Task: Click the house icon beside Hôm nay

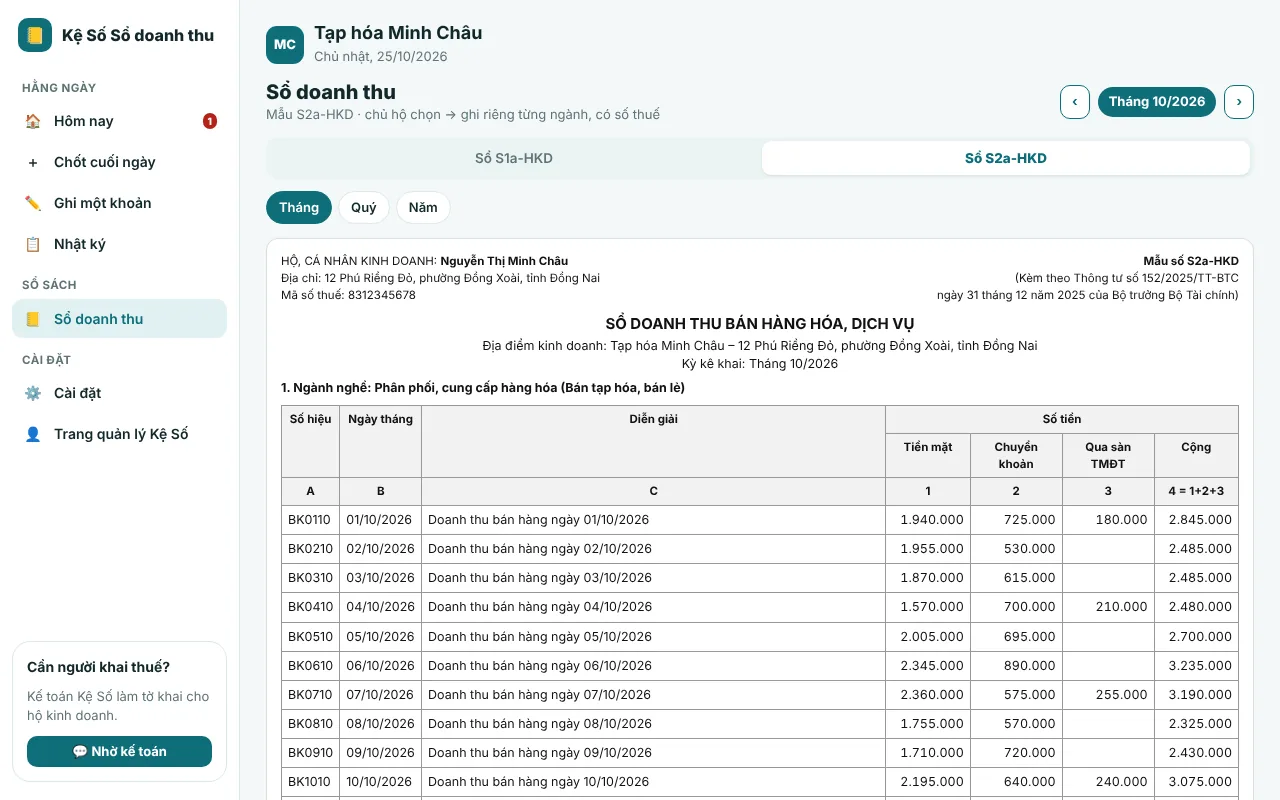Action: pyautogui.click(x=33, y=121)
